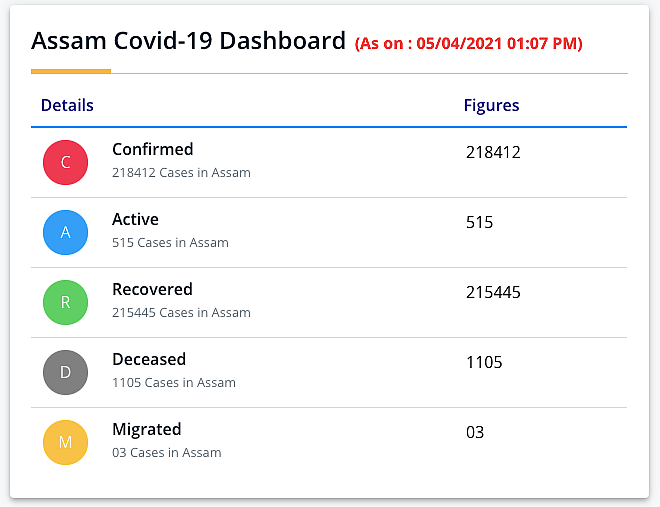
Task: Select the Active row title
Action: tap(135, 219)
